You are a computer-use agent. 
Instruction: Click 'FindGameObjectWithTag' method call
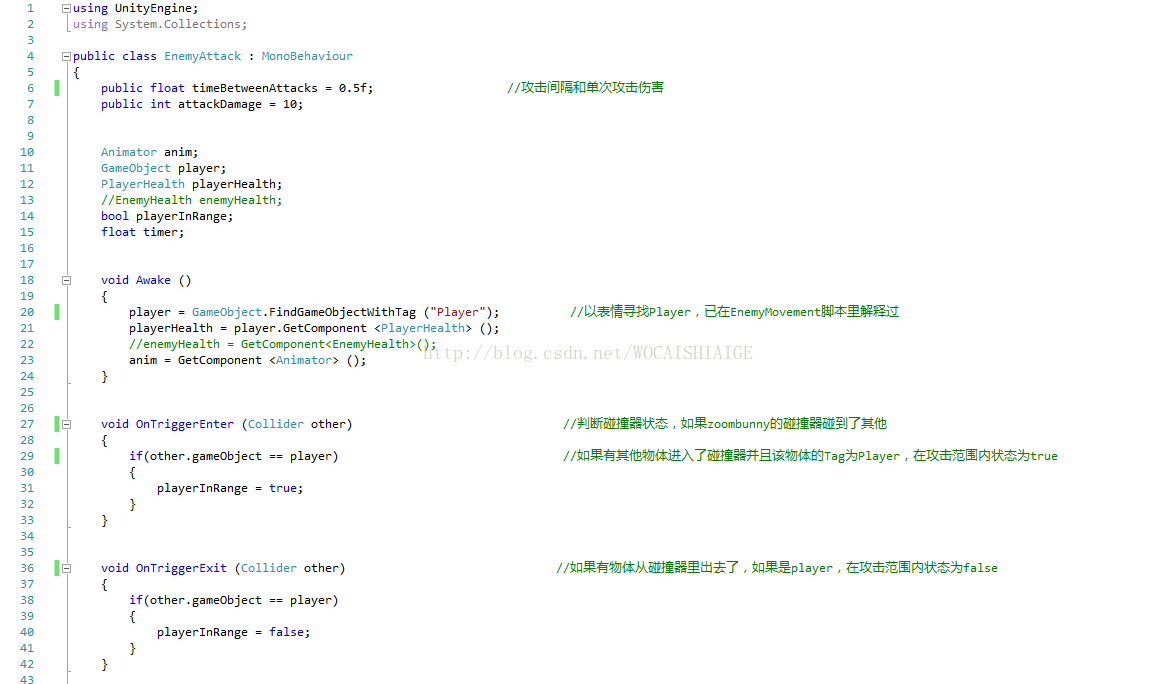342,312
